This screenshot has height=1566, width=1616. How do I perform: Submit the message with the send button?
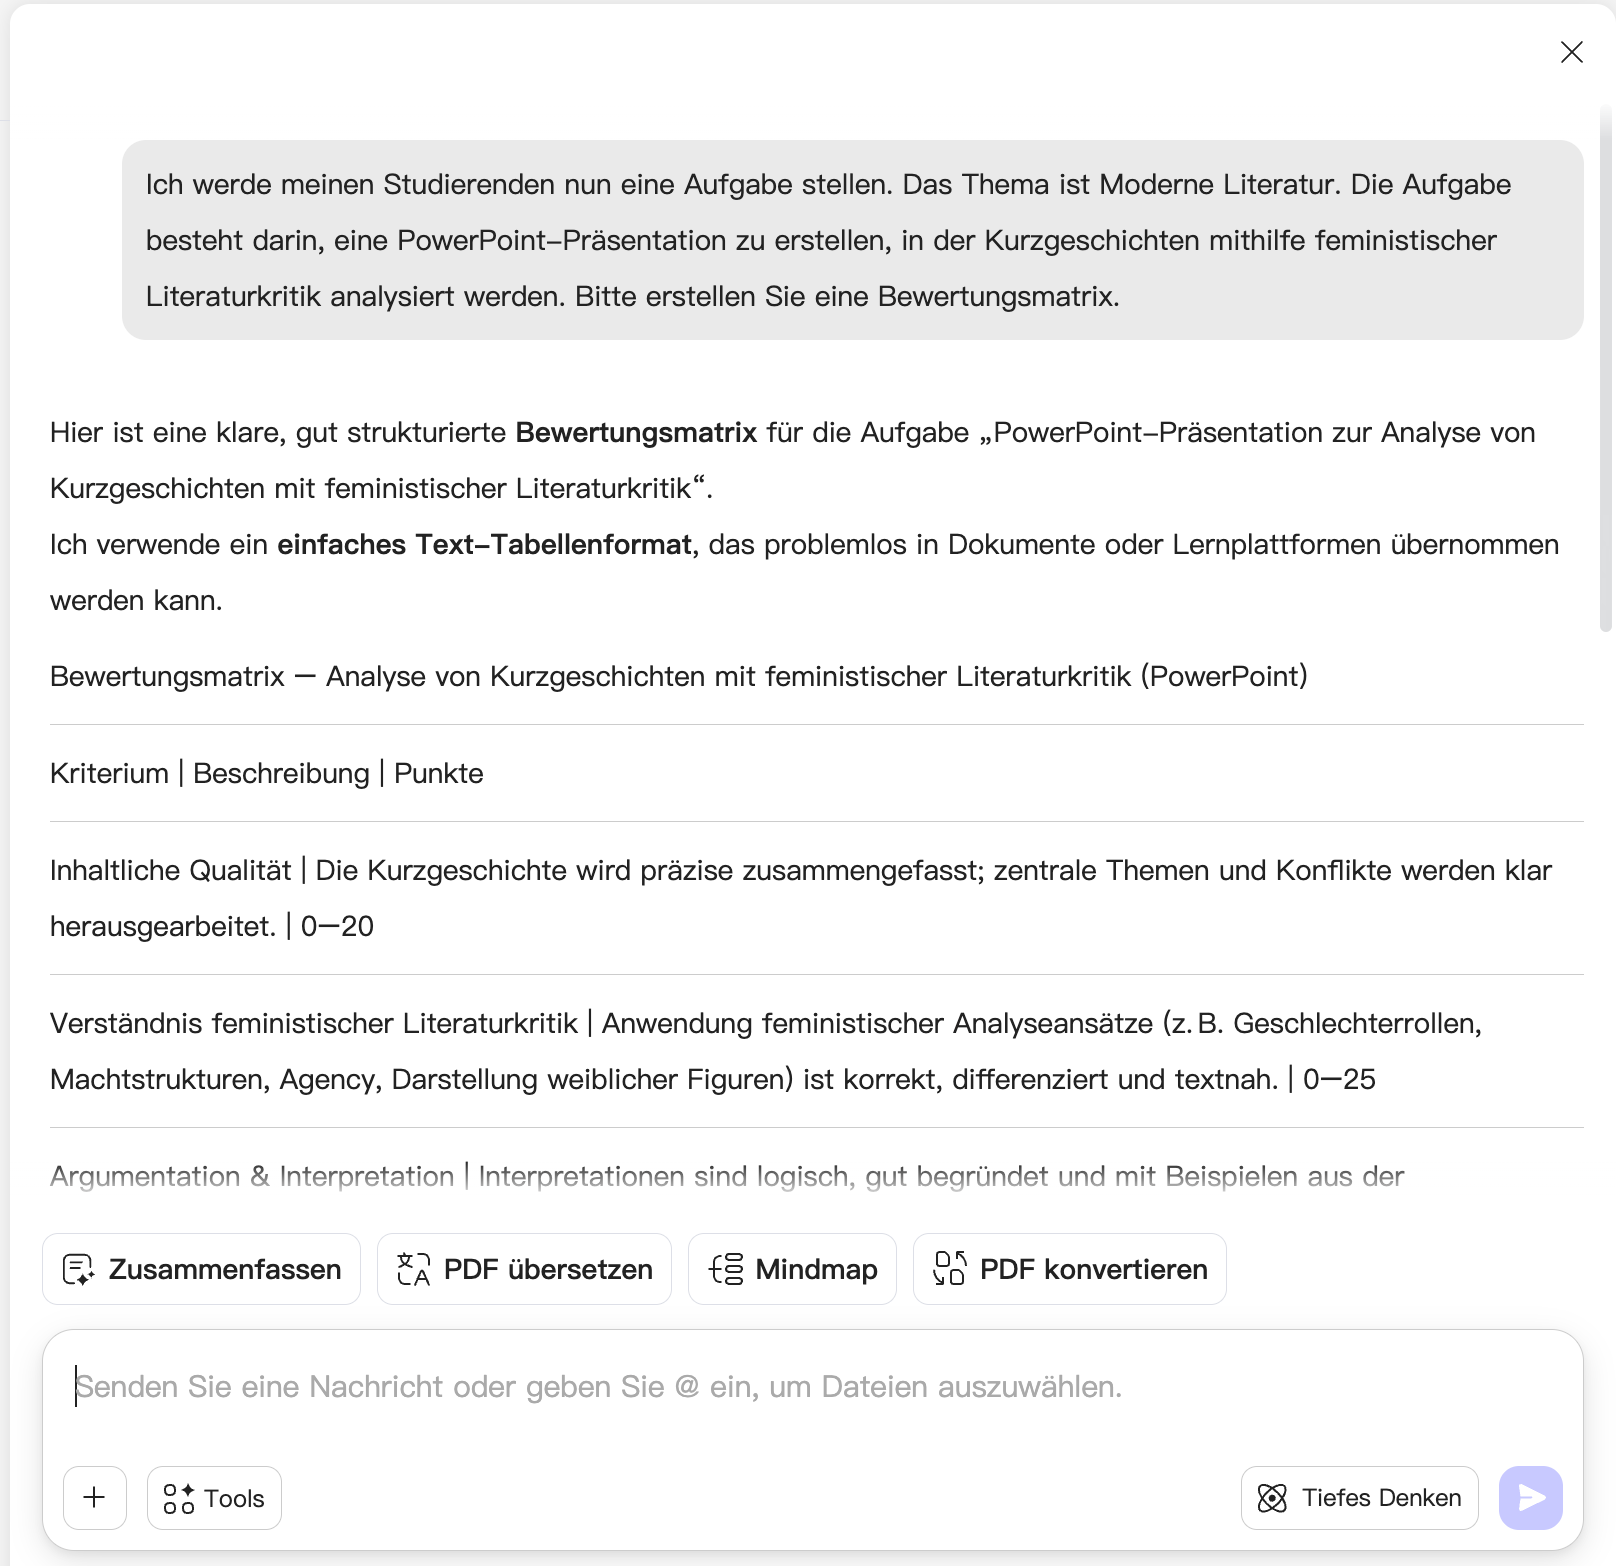click(1529, 1497)
